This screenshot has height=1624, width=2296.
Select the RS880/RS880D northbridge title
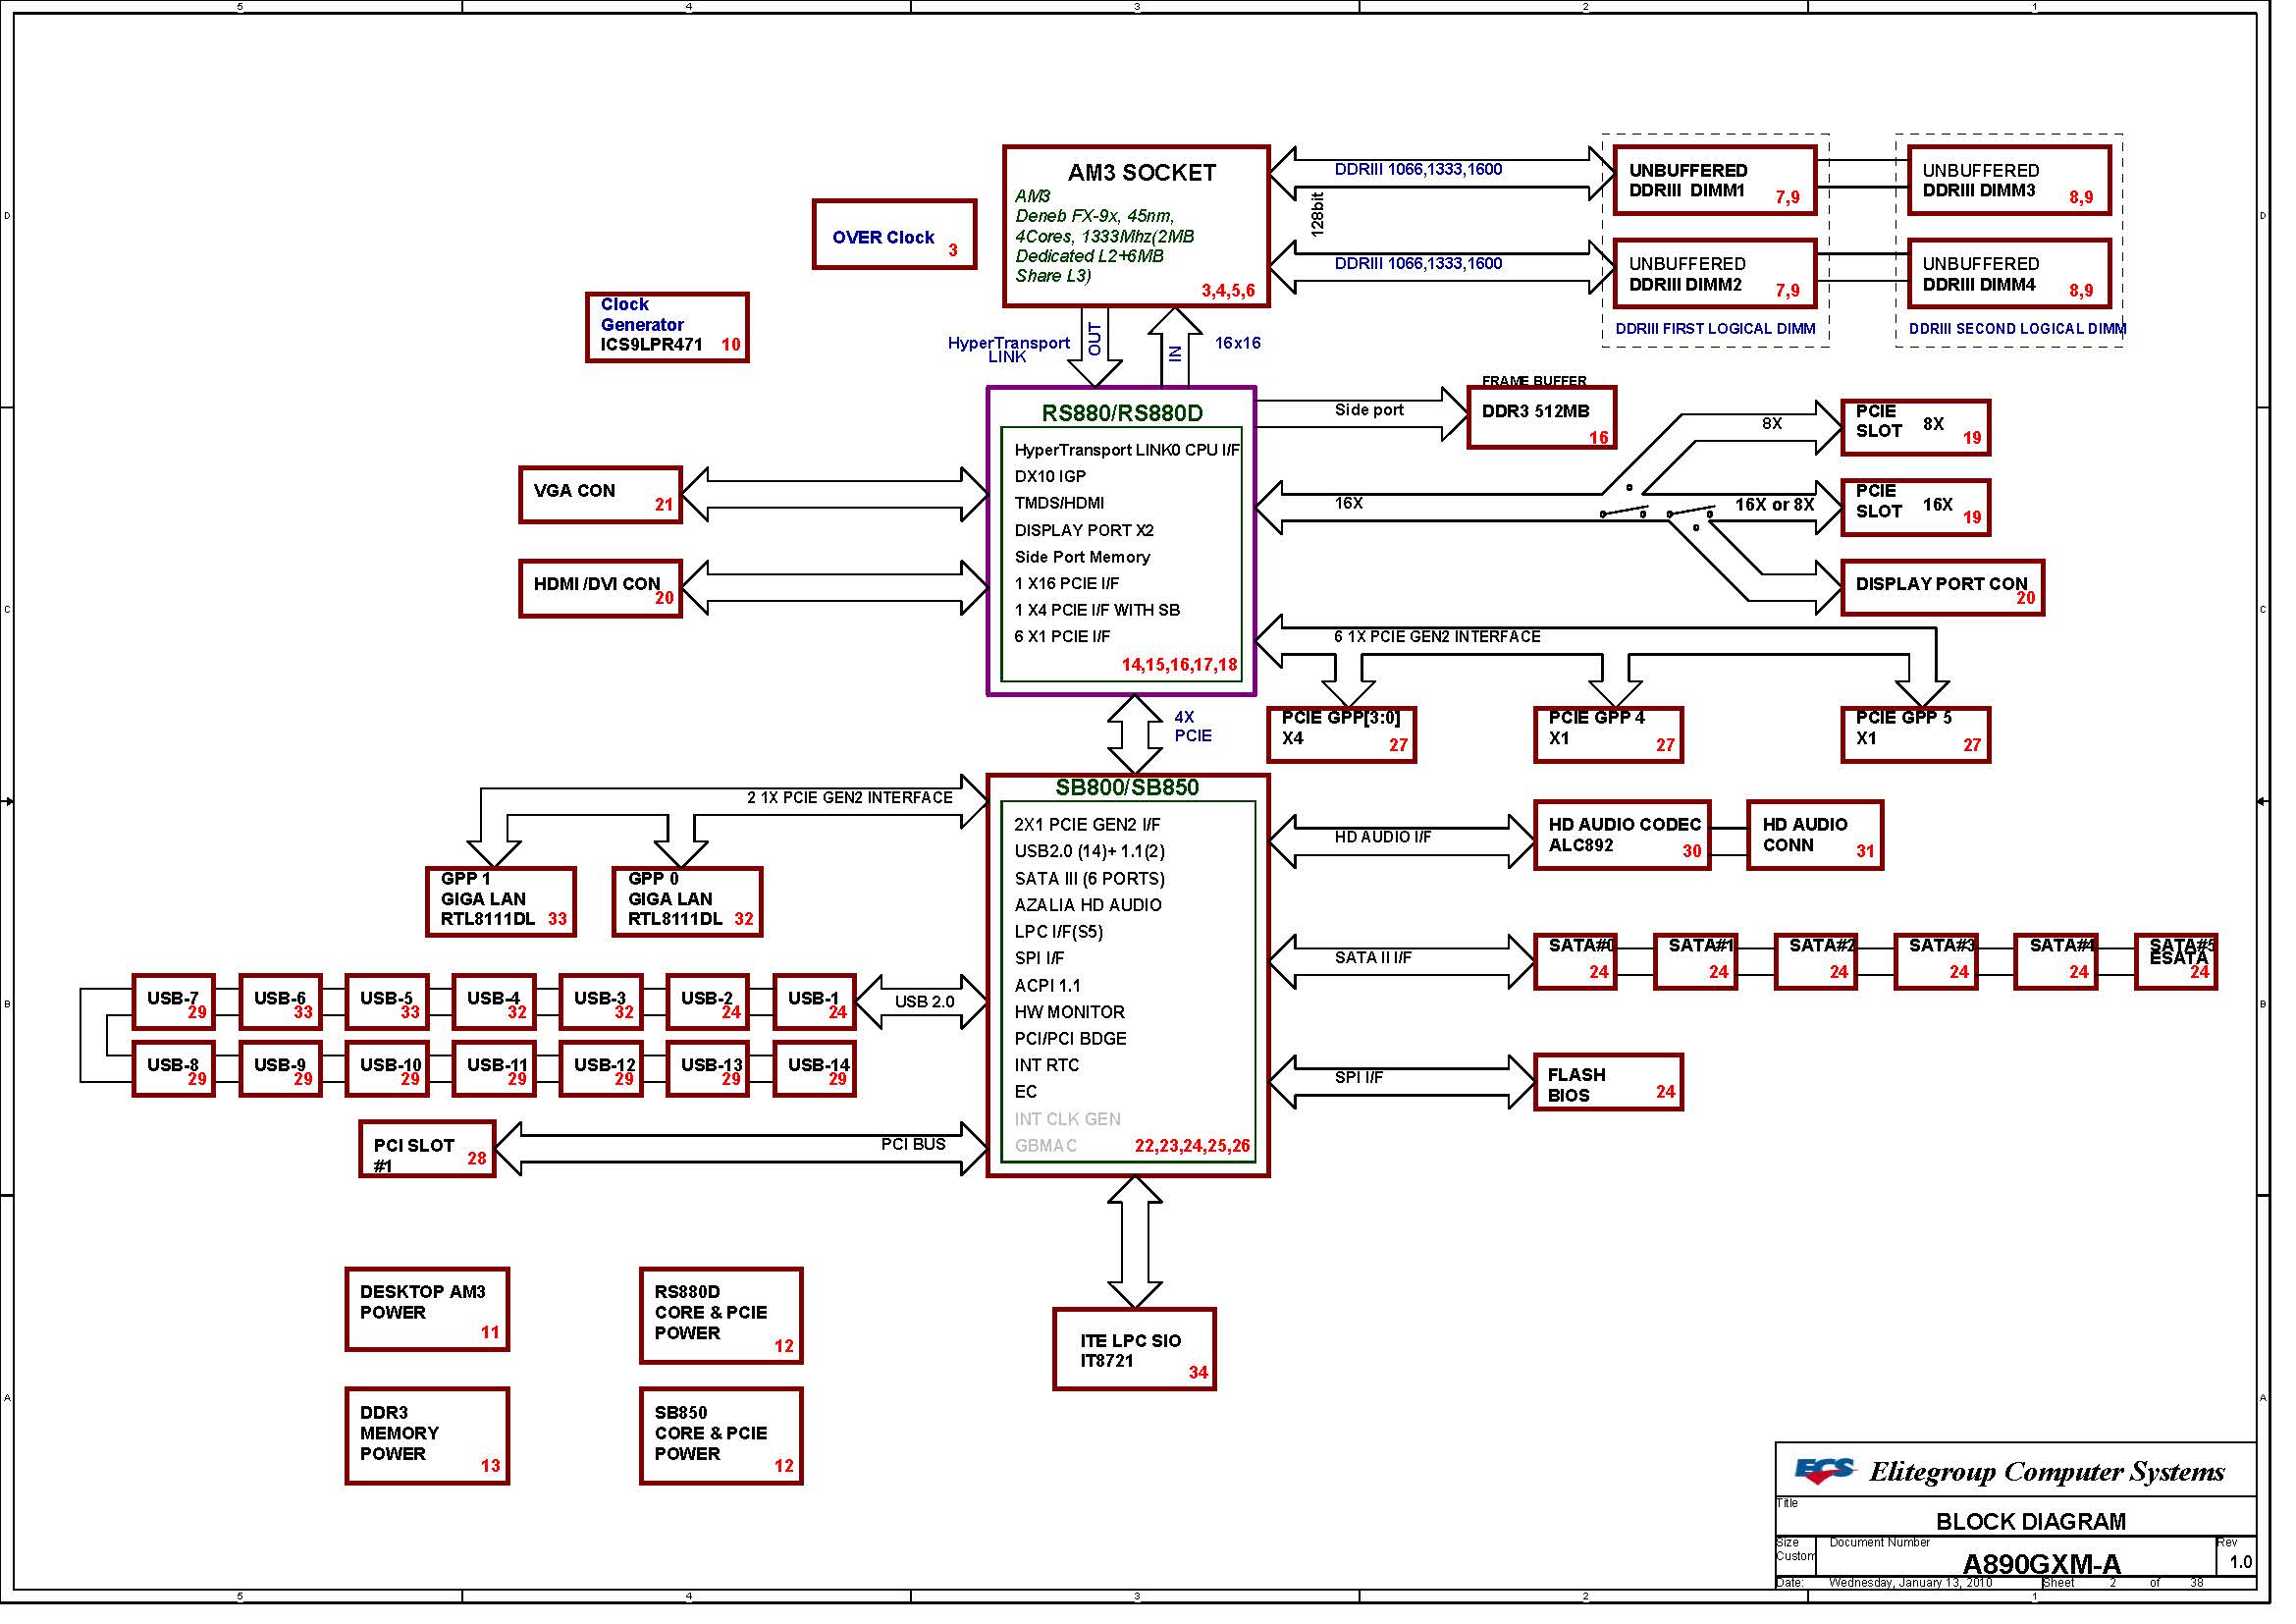pos(1122,413)
